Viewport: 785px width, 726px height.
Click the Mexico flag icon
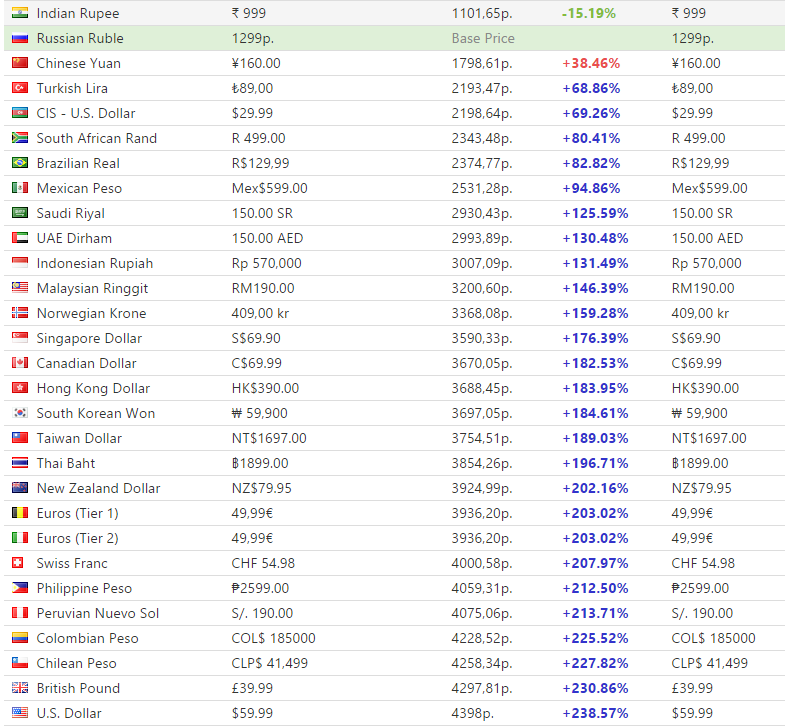click(19, 188)
